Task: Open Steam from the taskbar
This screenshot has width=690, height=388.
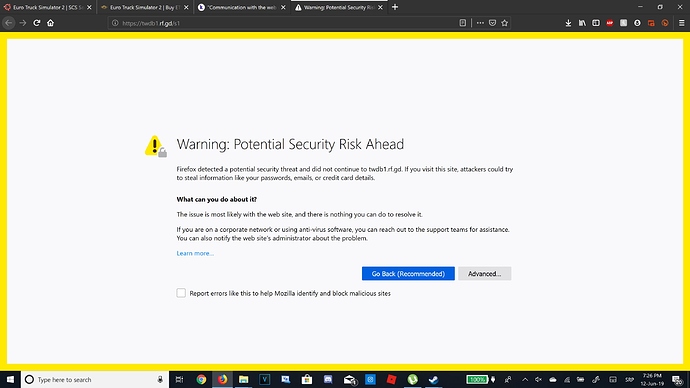Action: (433, 379)
